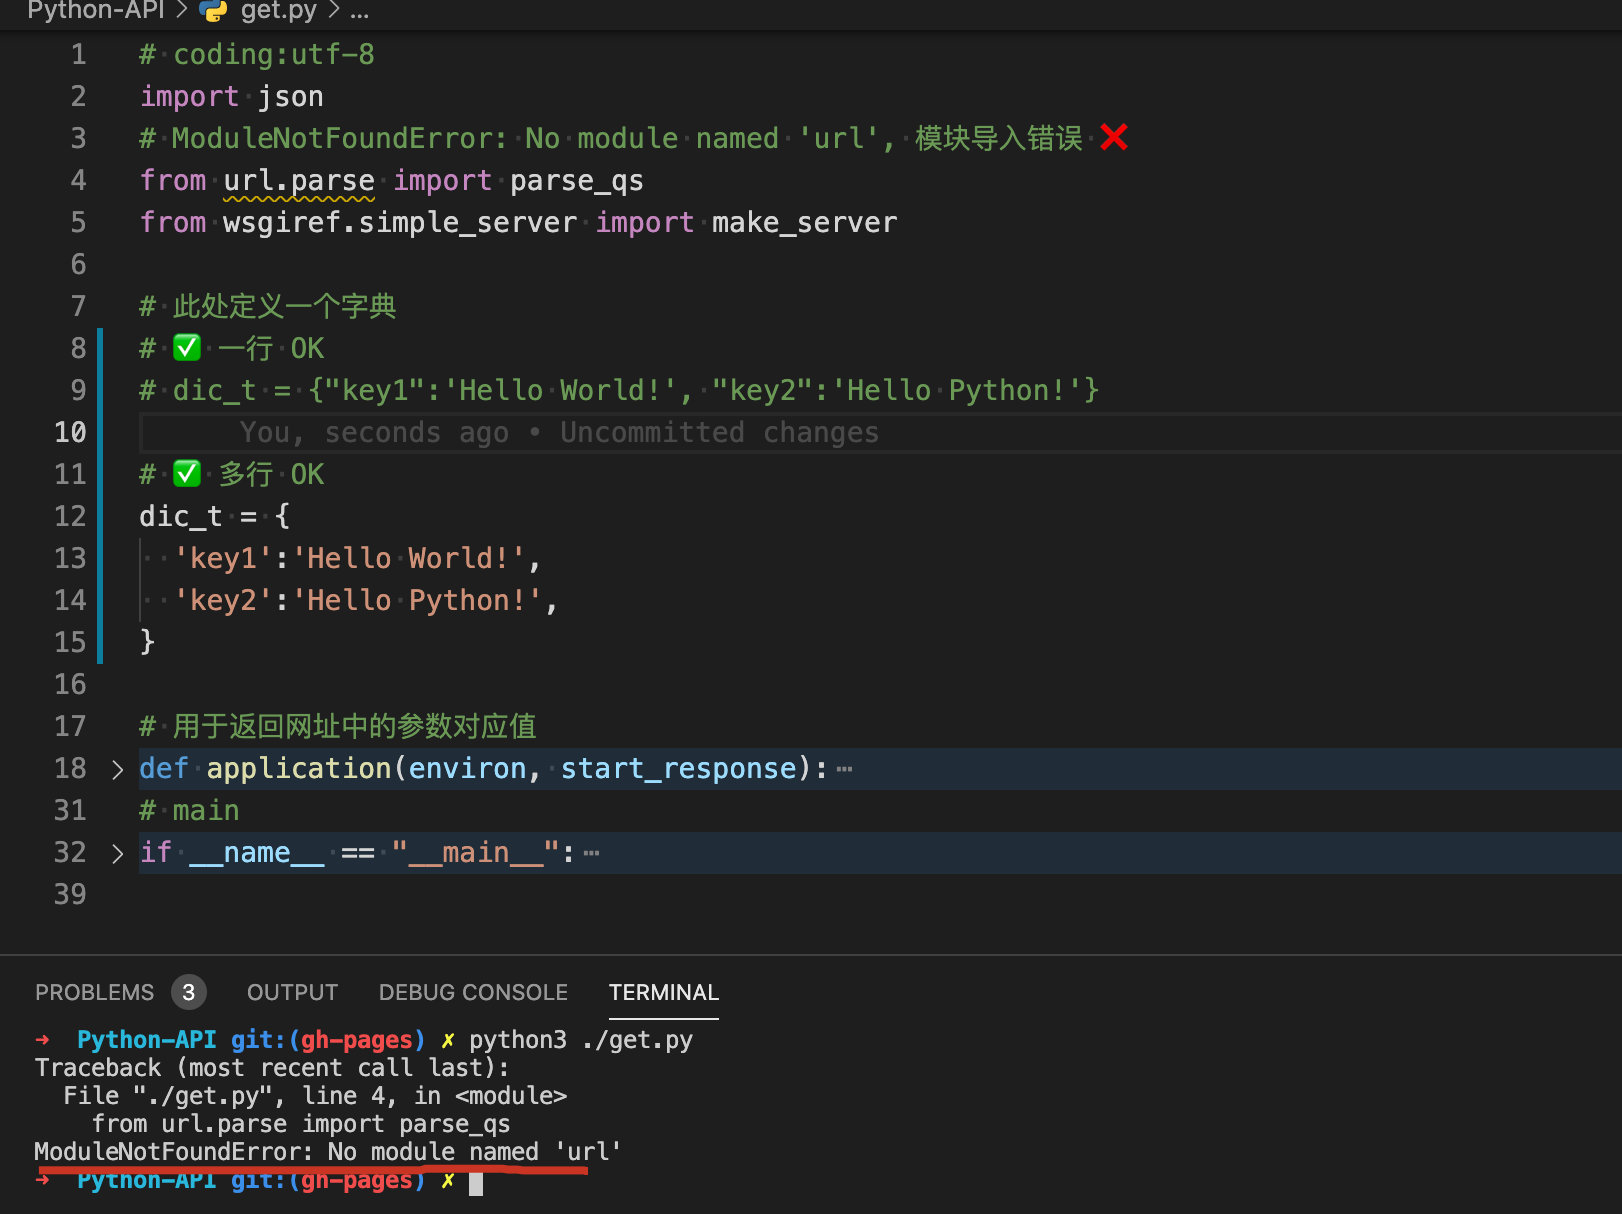
Task: Click ModuleNotFoundError line in terminal
Action: (x=328, y=1152)
